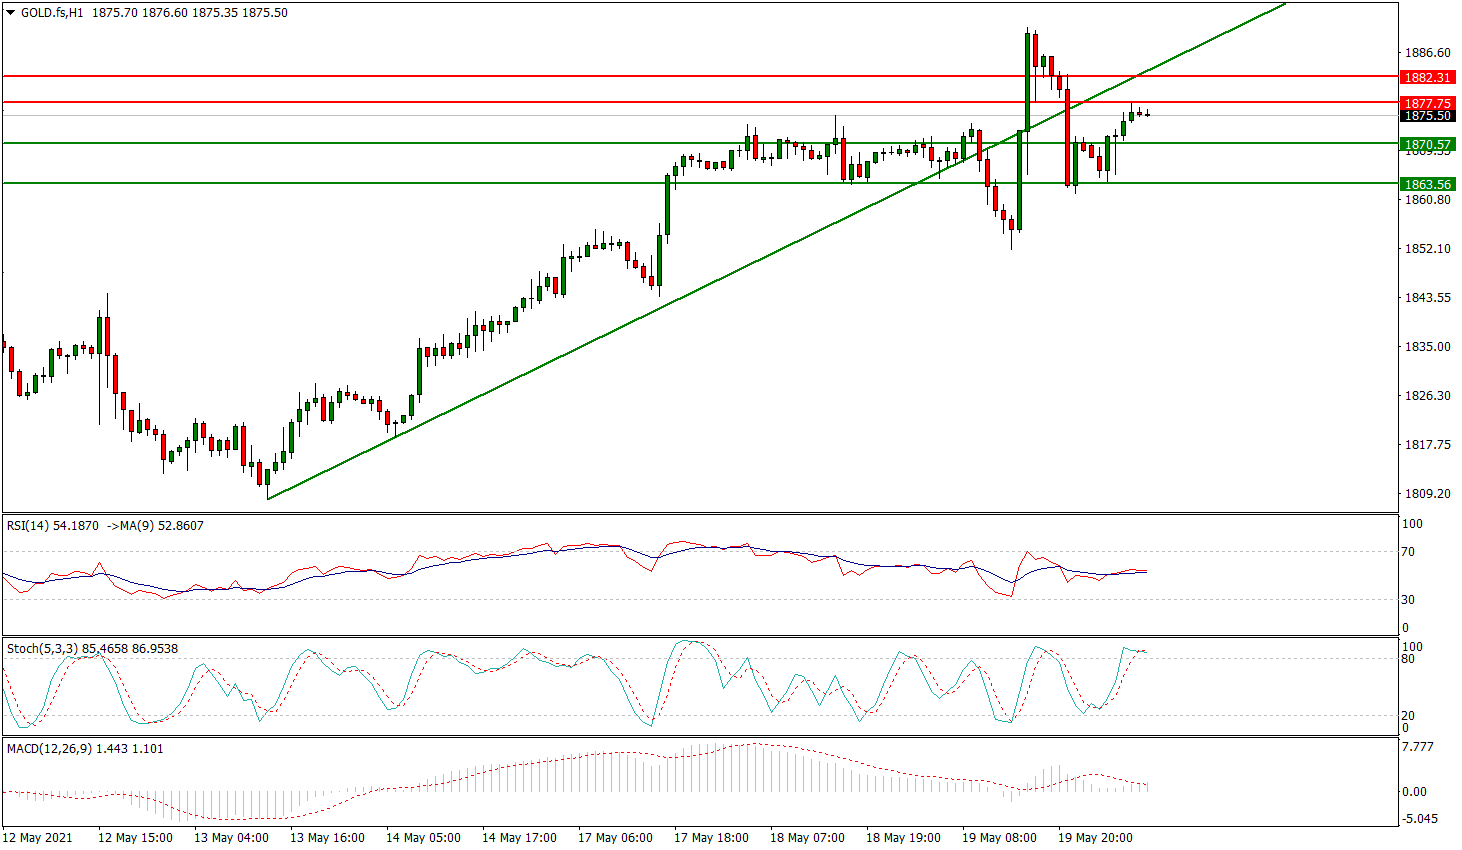Click the 70 level on the RSI scale

pyautogui.click(x=1408, y=552)
